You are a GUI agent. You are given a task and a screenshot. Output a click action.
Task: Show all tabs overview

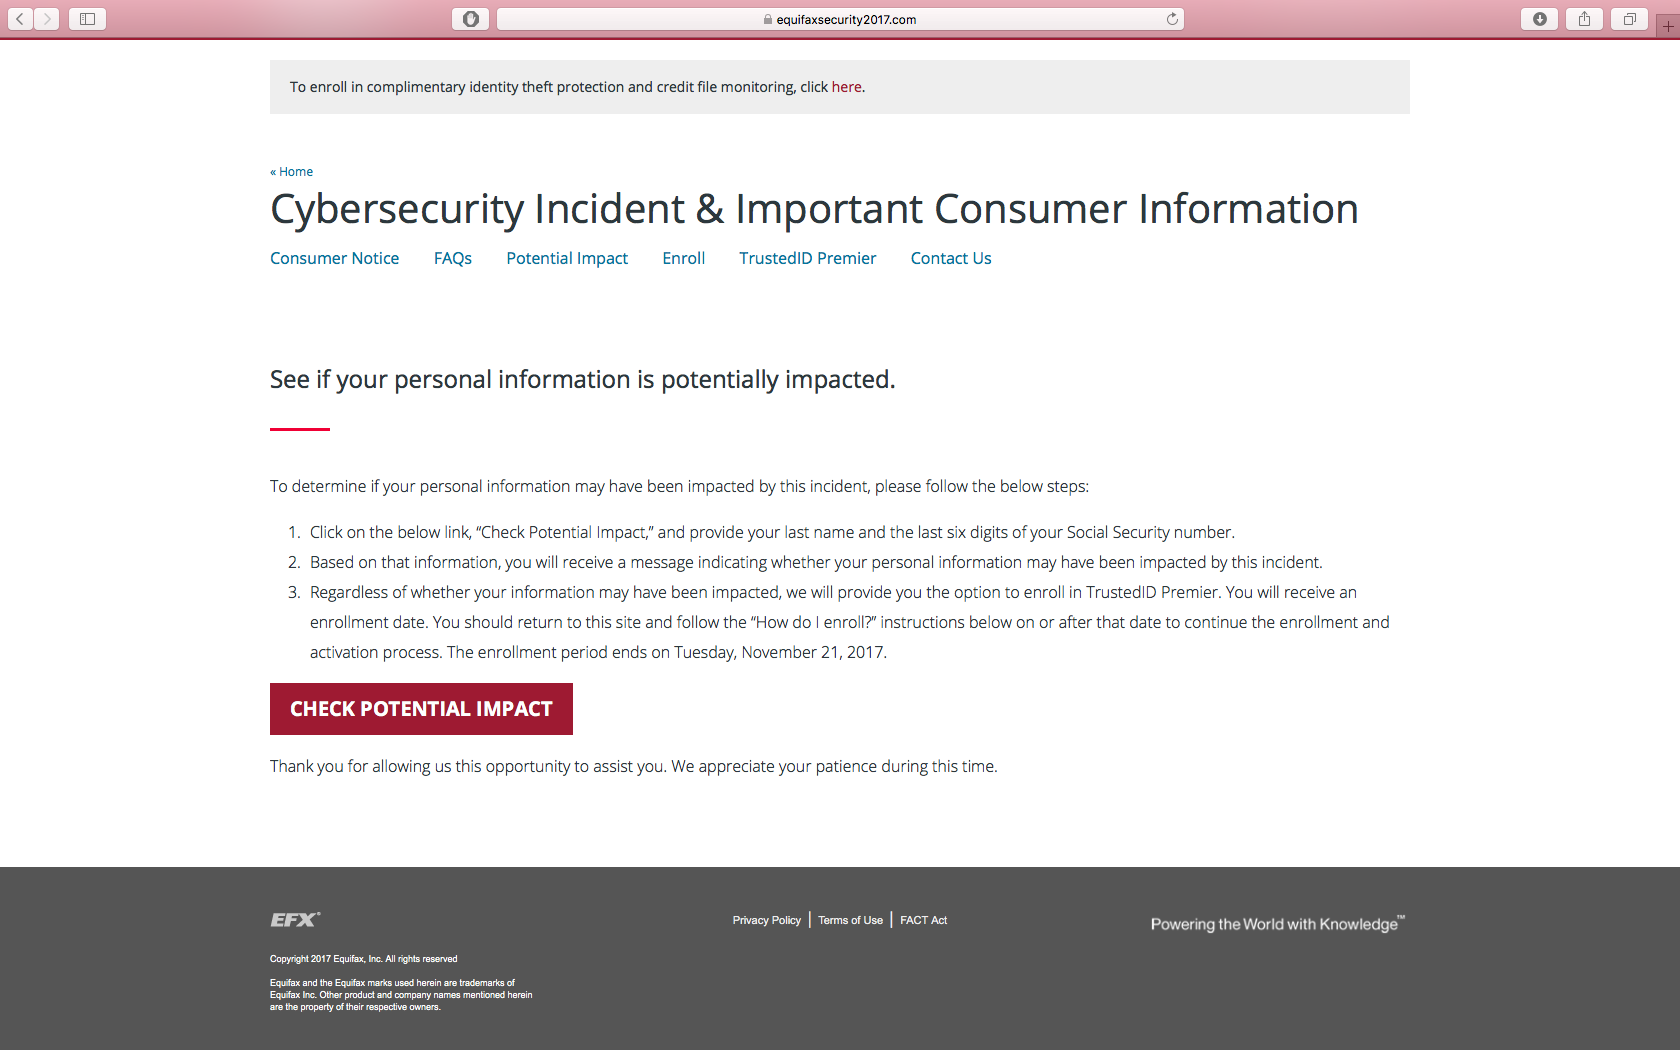[x=1630, y=19]
